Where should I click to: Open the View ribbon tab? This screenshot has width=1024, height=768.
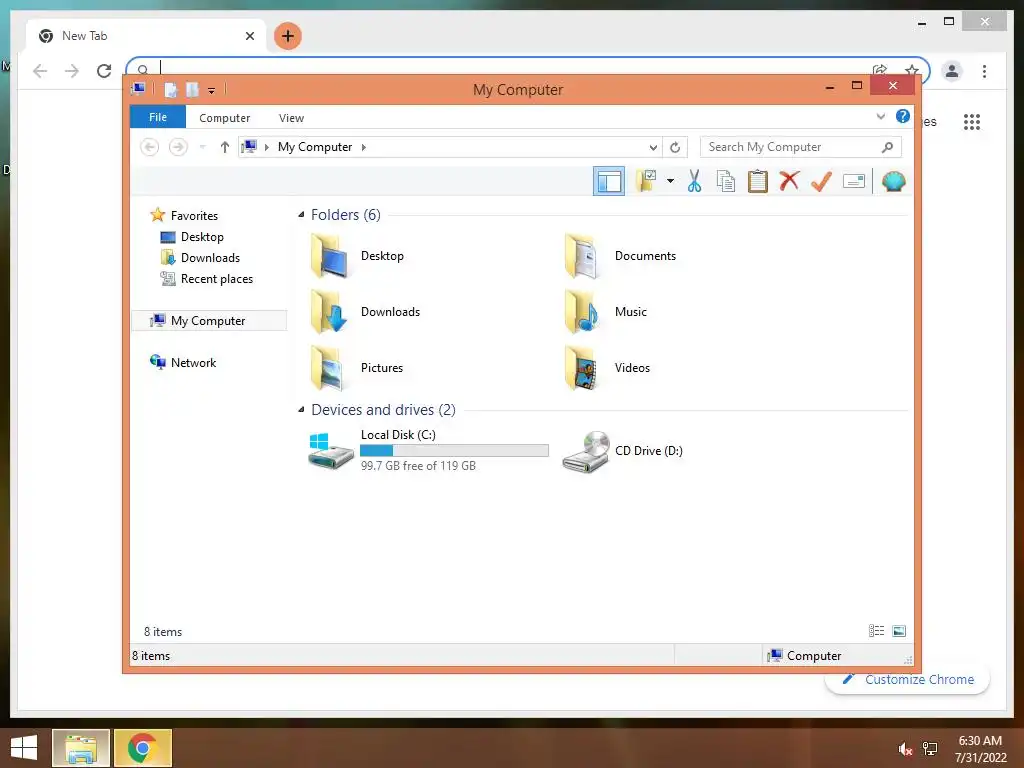point(291,118)
